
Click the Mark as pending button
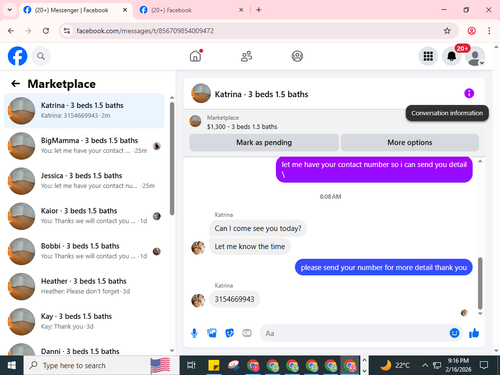point(264,143)
